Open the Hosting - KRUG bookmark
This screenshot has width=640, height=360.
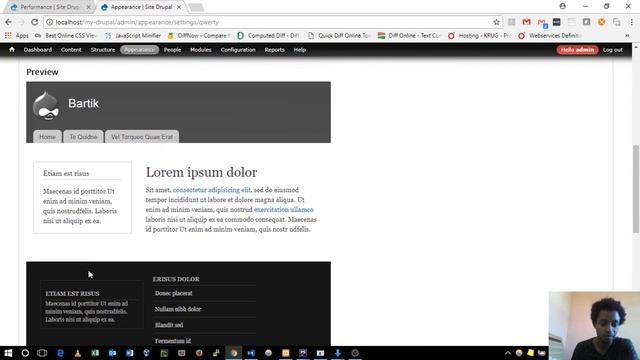click(x=480, y=36)
